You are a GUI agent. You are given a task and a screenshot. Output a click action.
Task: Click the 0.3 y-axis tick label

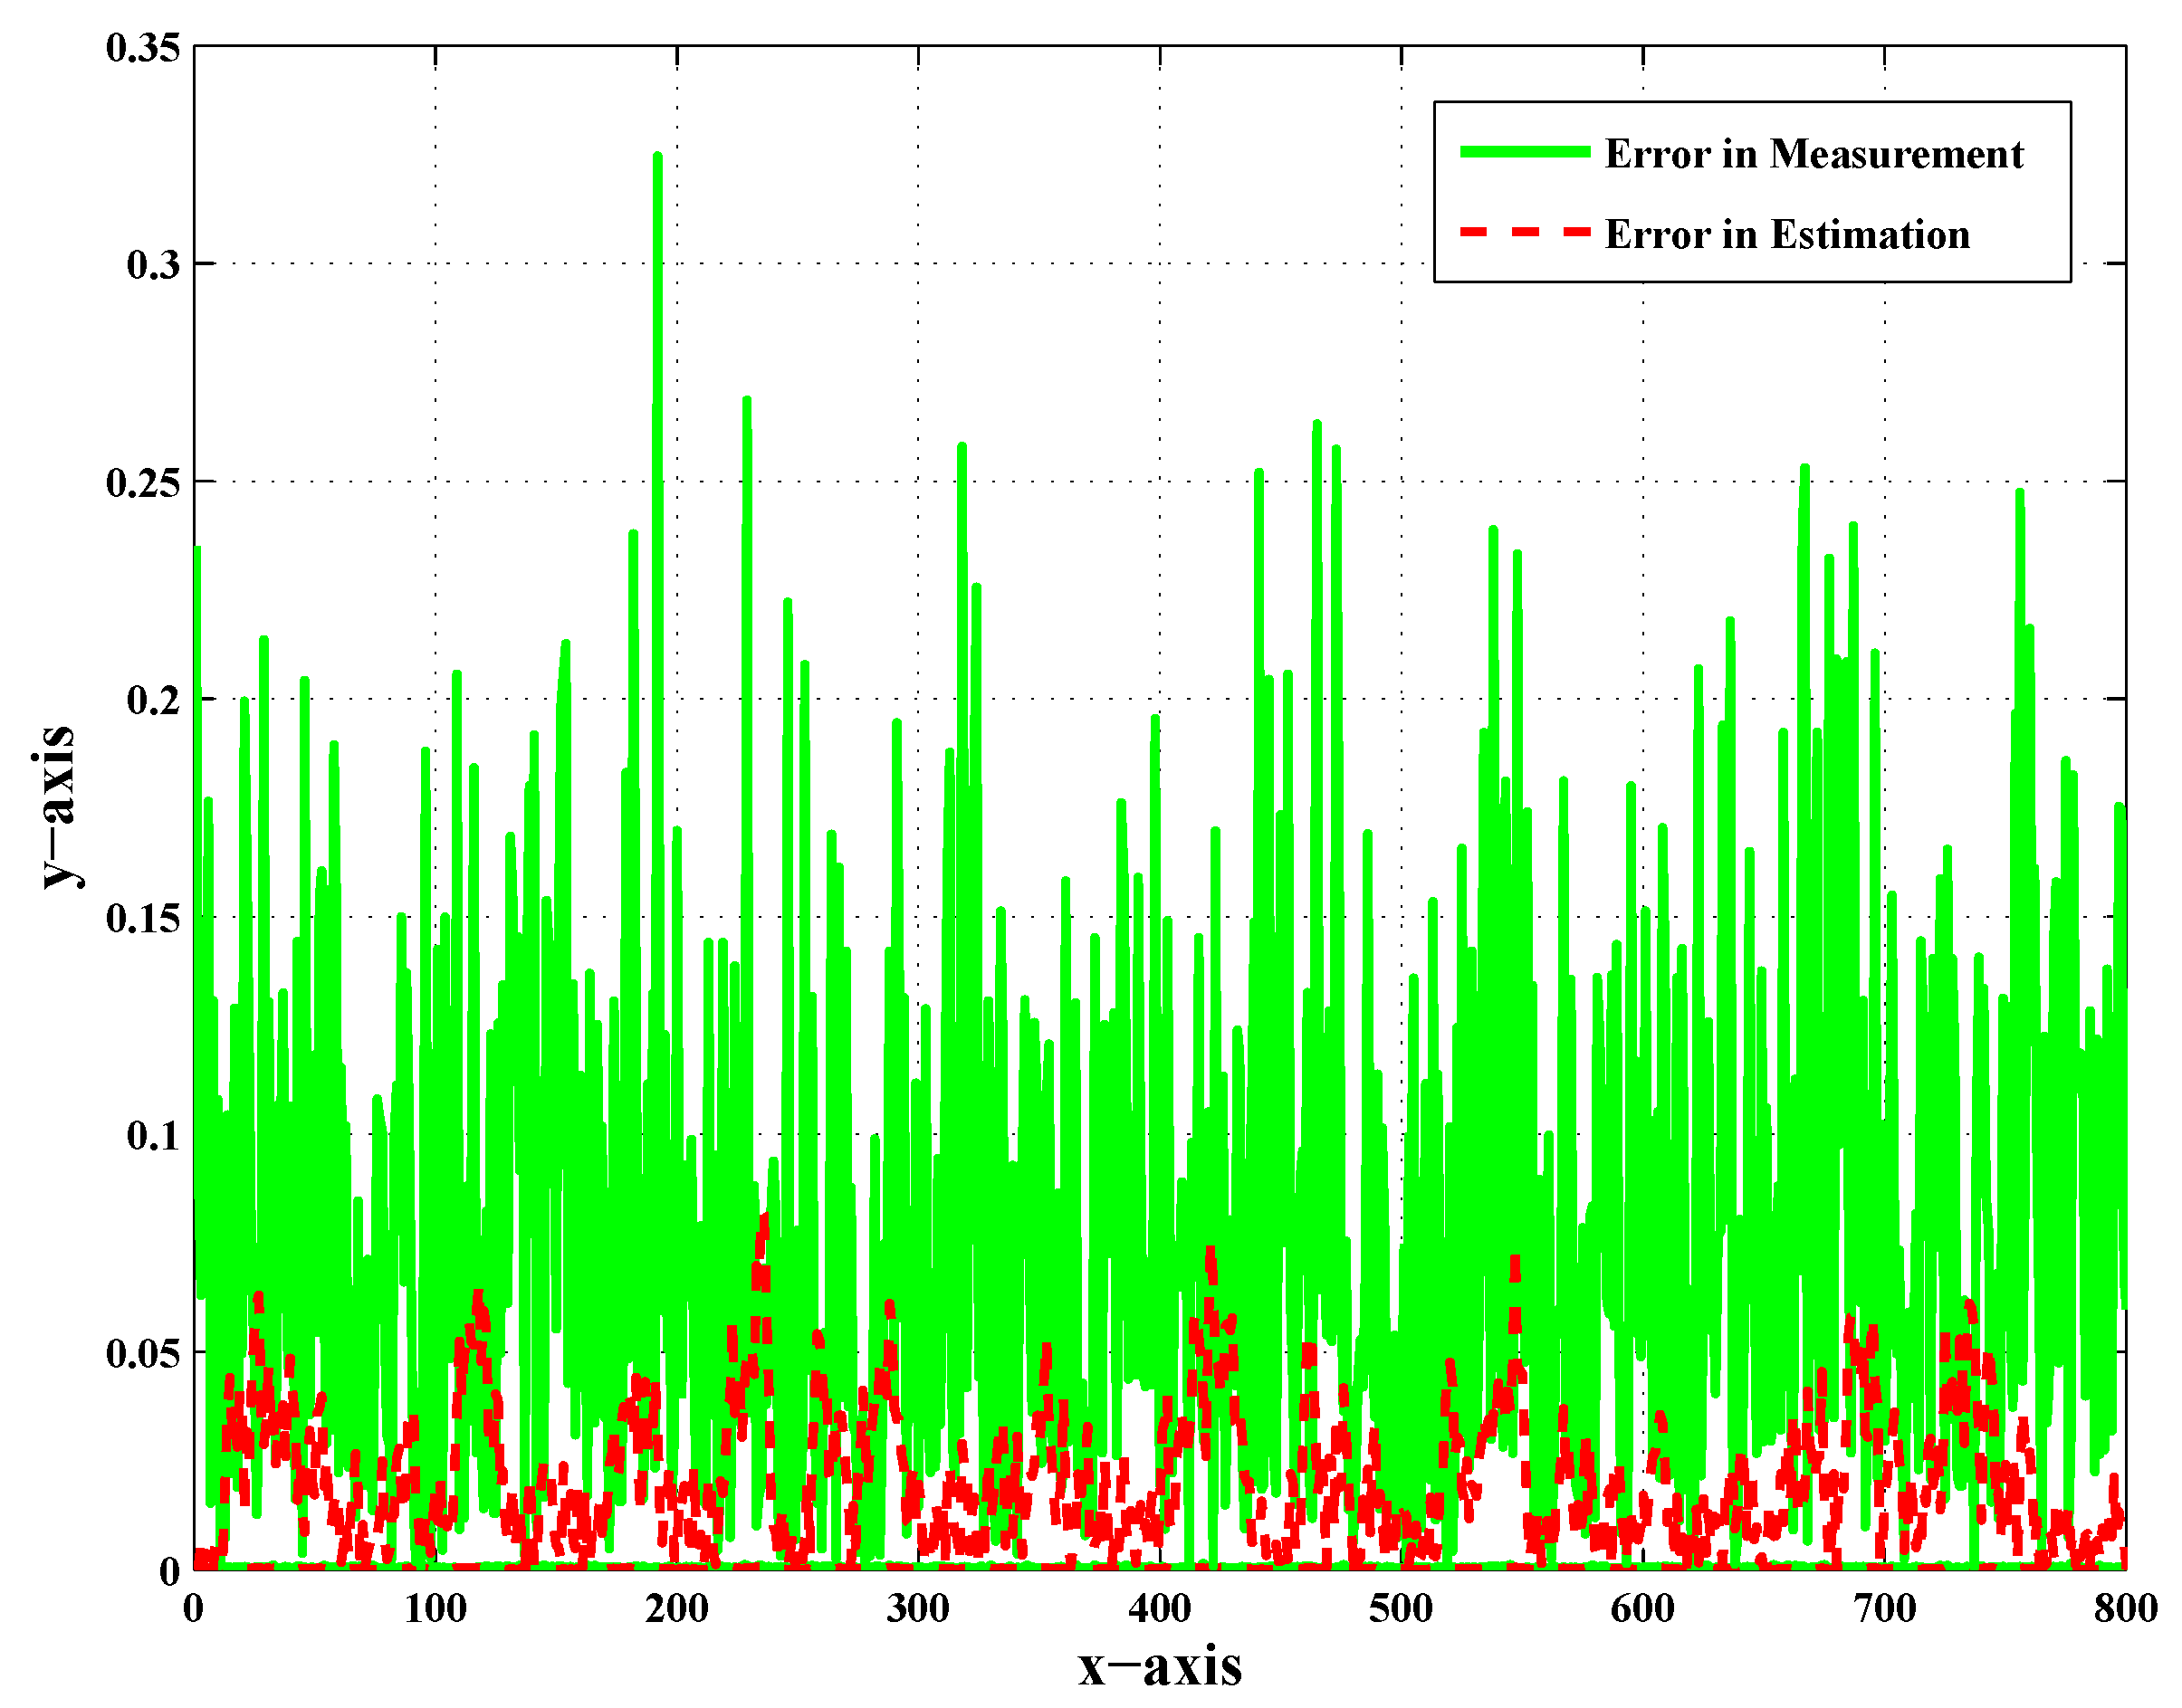click(x=153, y=264)
